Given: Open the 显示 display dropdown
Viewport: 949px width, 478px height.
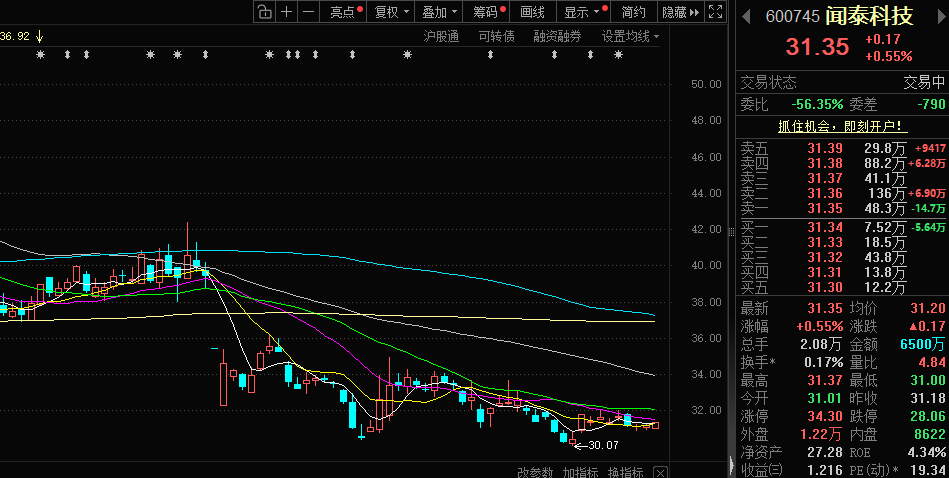Looking at the screenshot, I should [x=584, y=11].
